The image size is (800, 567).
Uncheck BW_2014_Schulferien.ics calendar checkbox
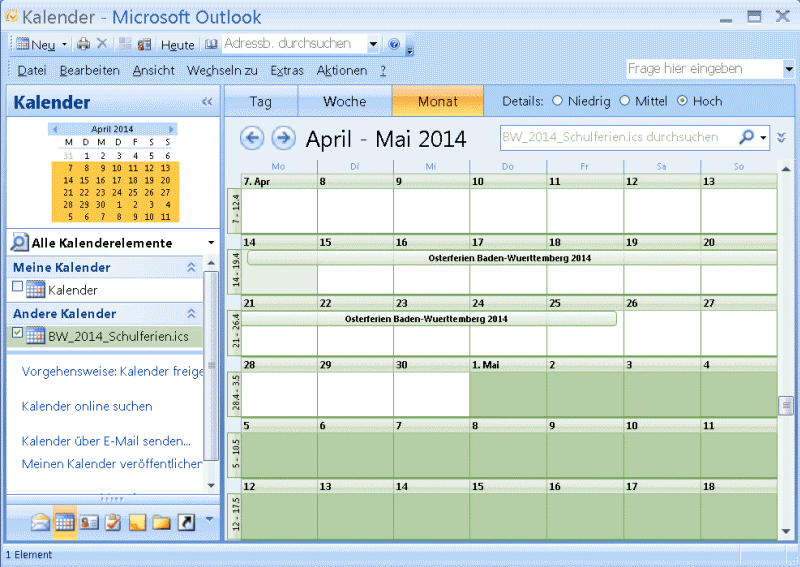[x=17, y=333]
